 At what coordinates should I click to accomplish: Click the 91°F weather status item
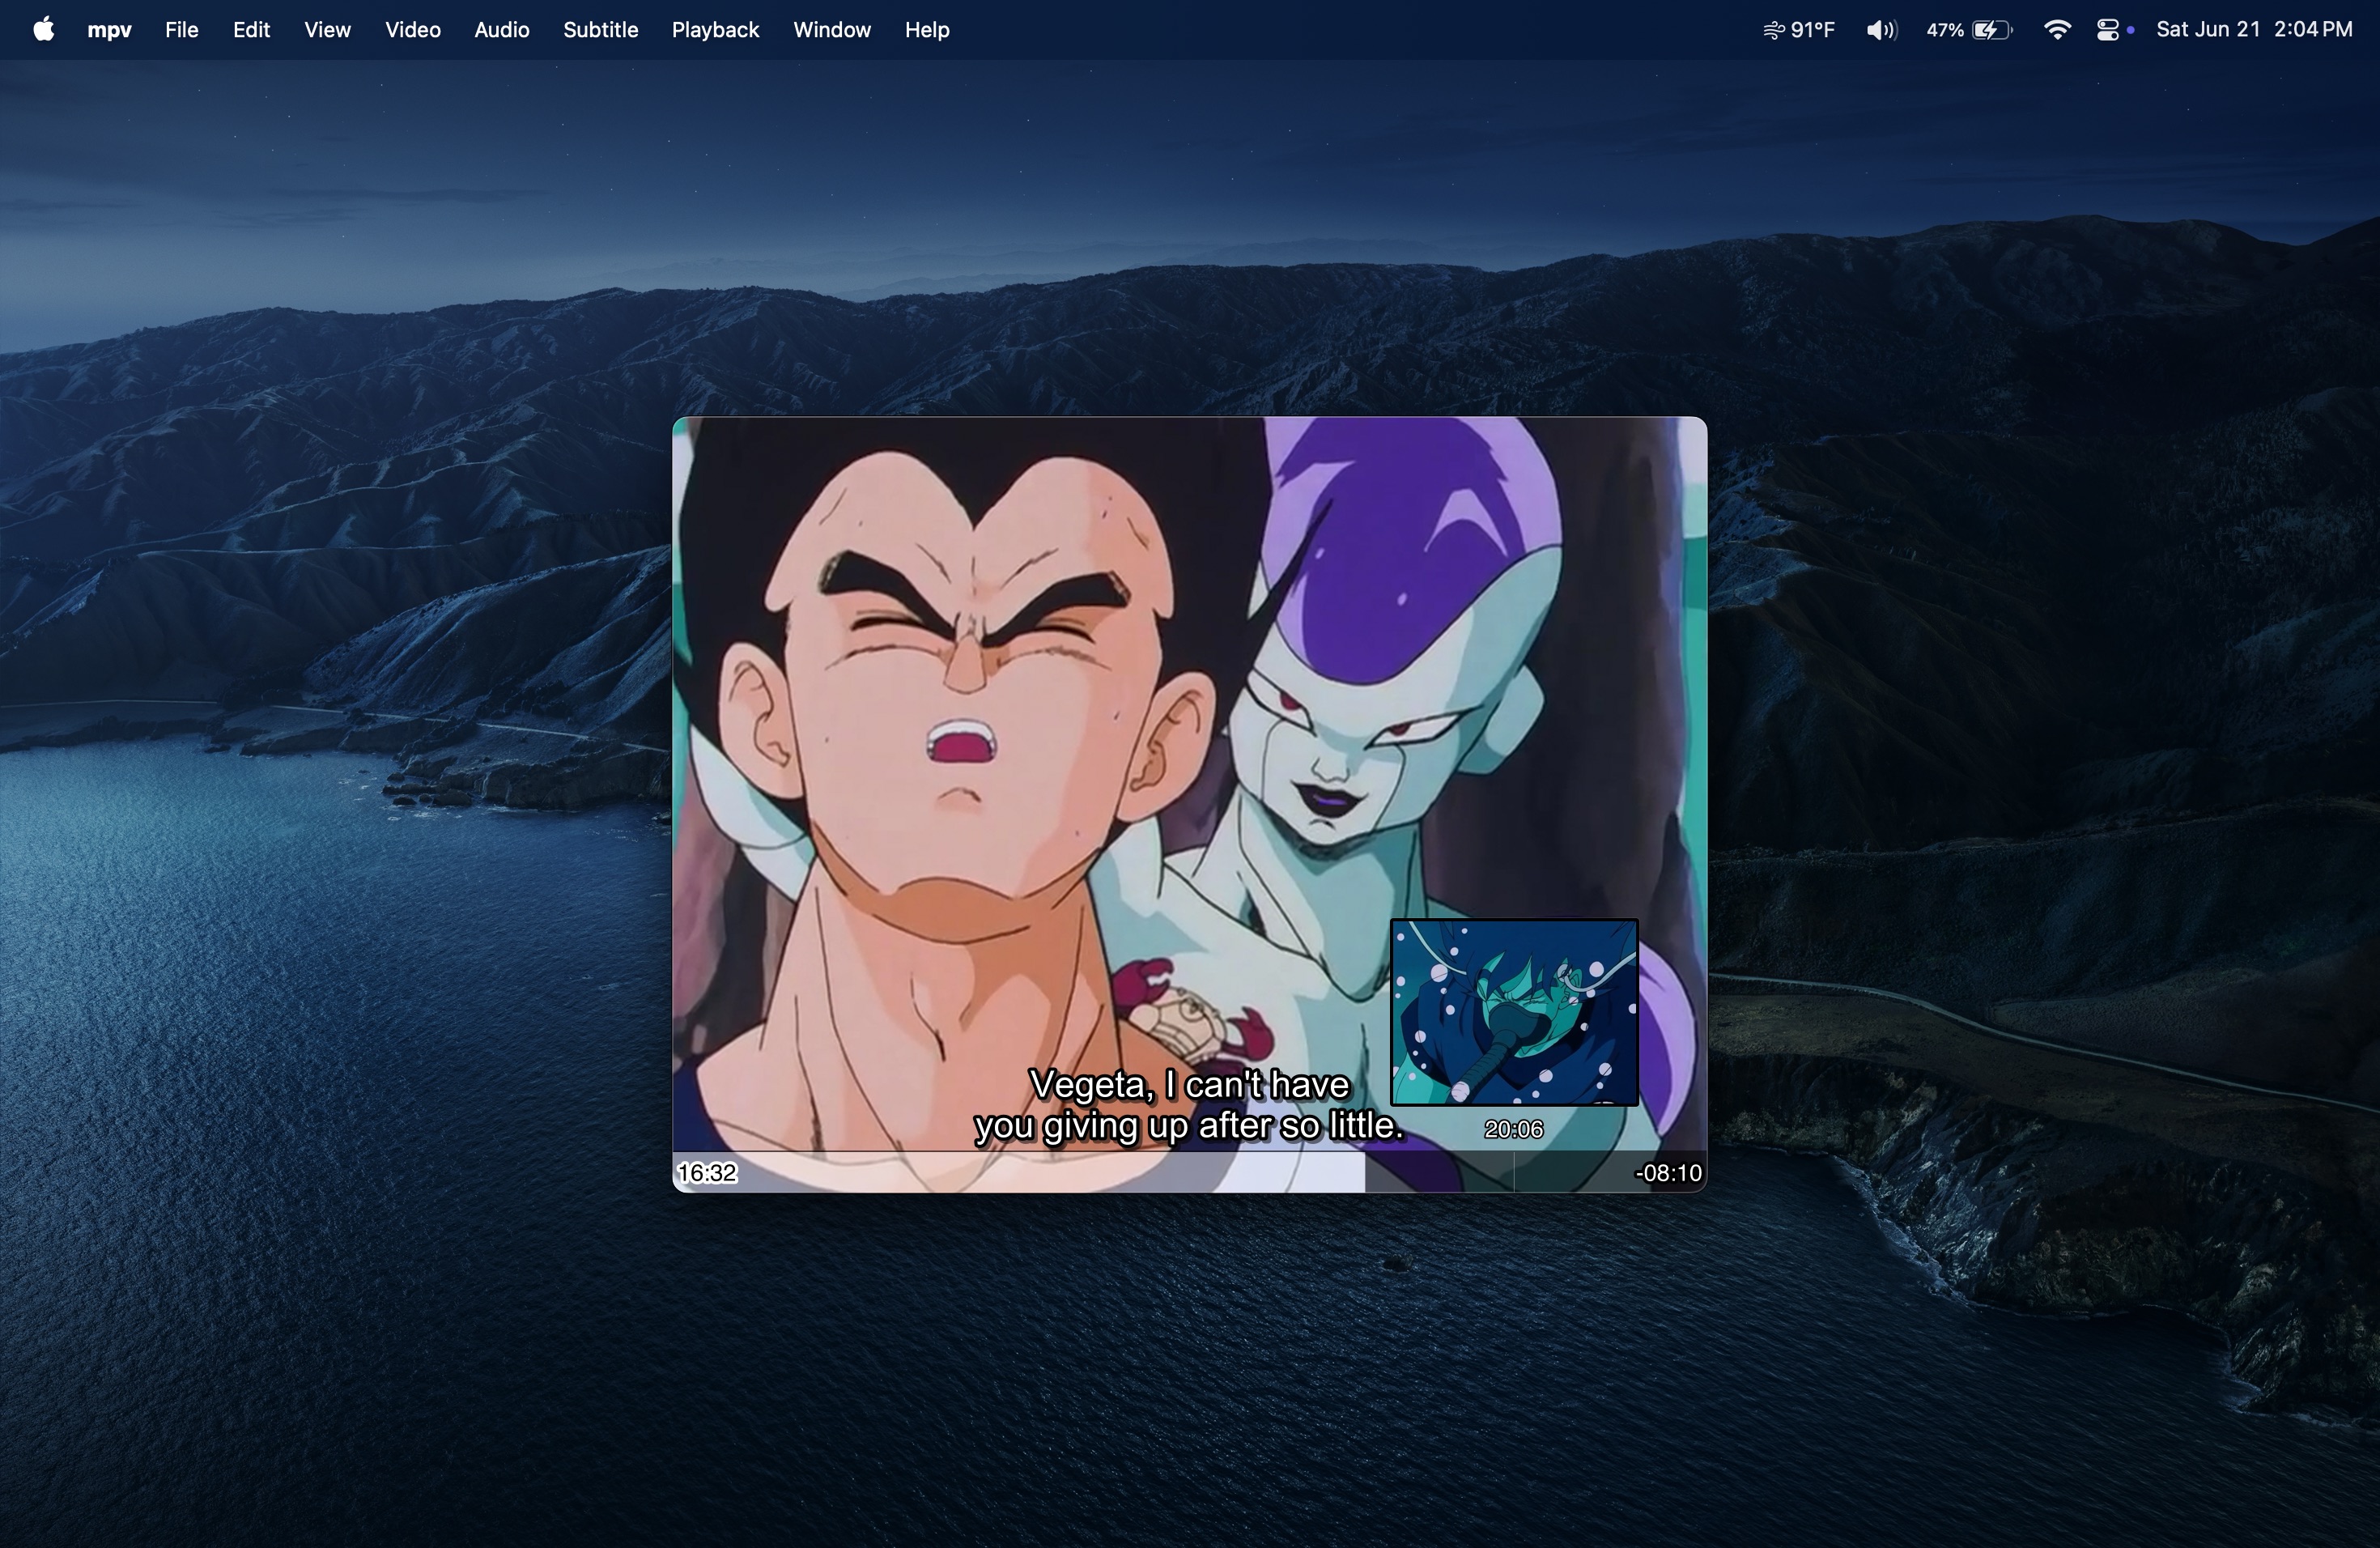coord(1798,30)
